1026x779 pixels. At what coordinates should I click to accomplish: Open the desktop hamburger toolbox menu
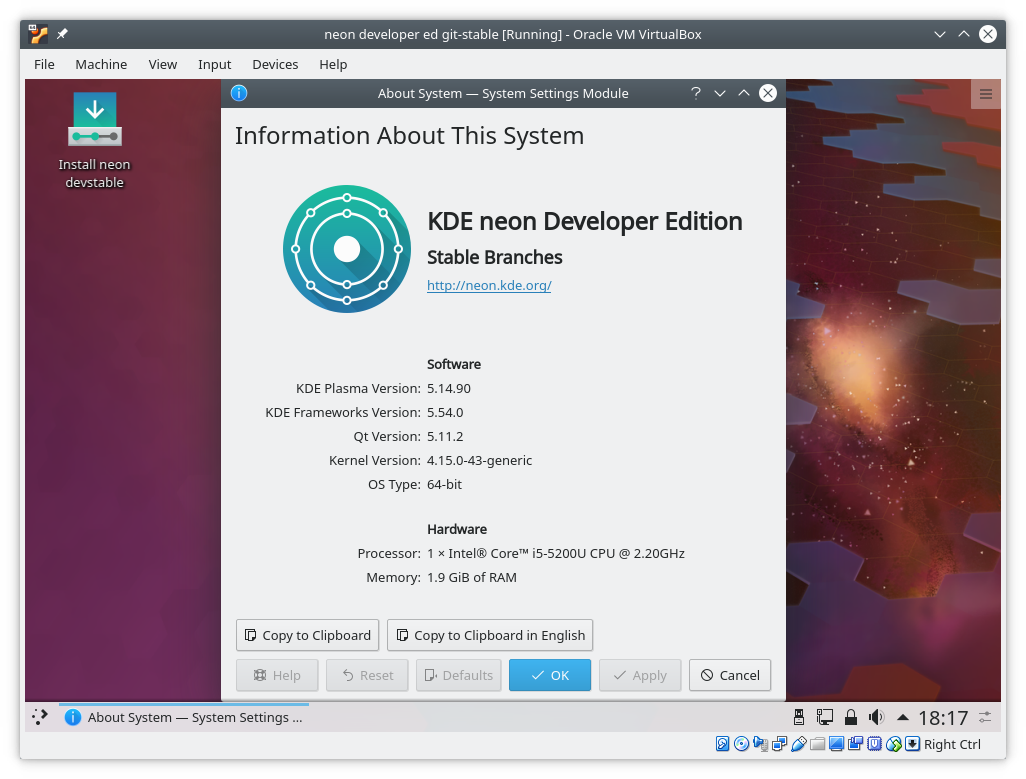click(x=985, y=95)
